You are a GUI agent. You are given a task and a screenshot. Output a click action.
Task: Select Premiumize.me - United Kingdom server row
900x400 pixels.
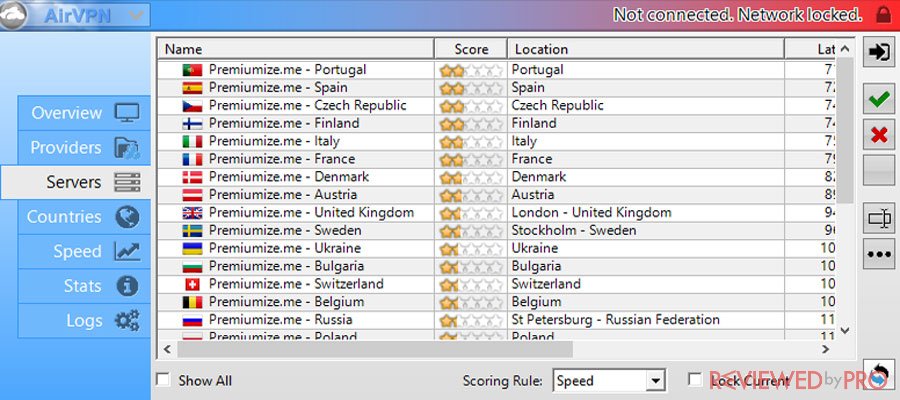(x=497, y=212)
